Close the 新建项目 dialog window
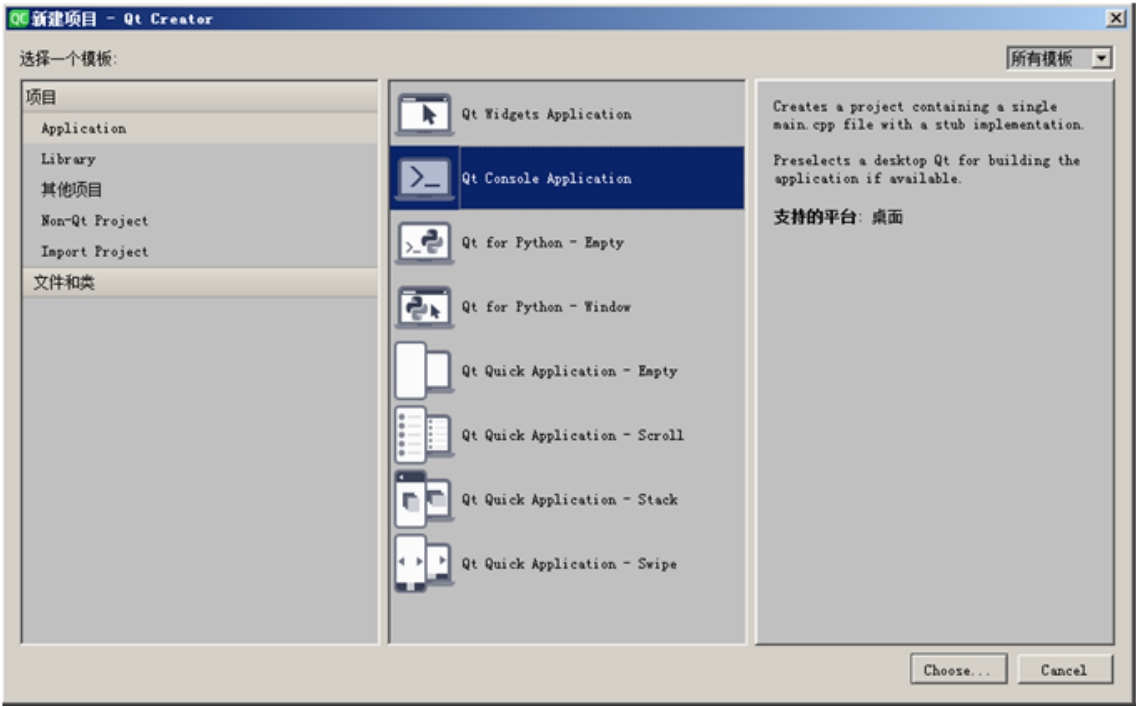The width and height of the screenshot is (1136, 707). (x=1116, y=19)
